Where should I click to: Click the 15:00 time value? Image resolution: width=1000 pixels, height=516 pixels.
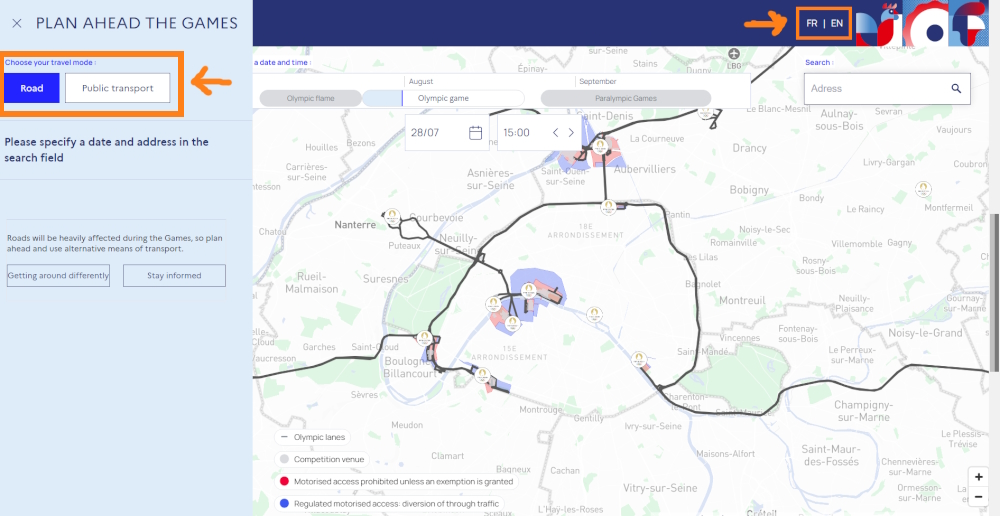(x=516, y=133)
